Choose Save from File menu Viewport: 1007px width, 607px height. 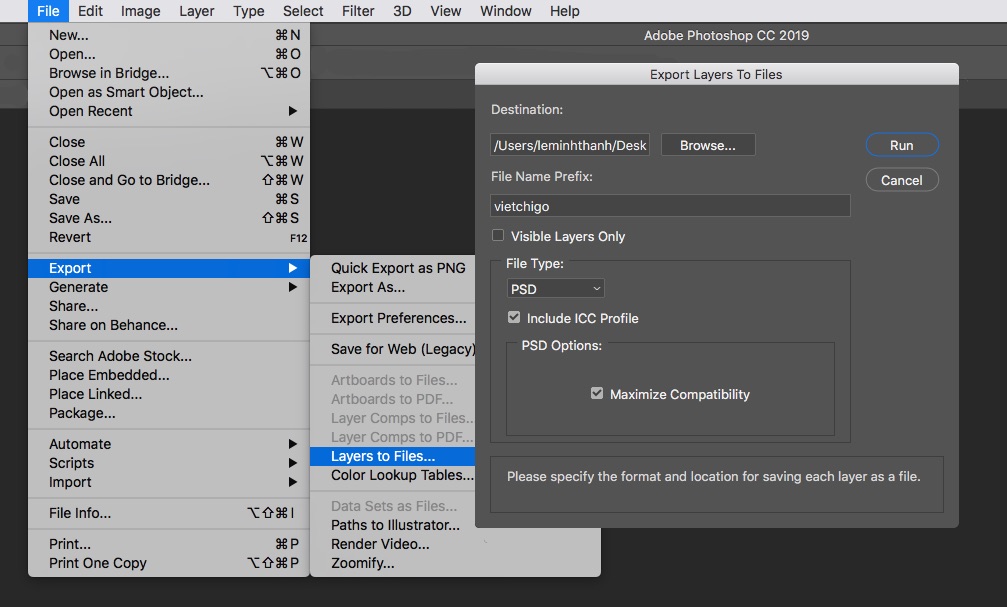(169, 199)
